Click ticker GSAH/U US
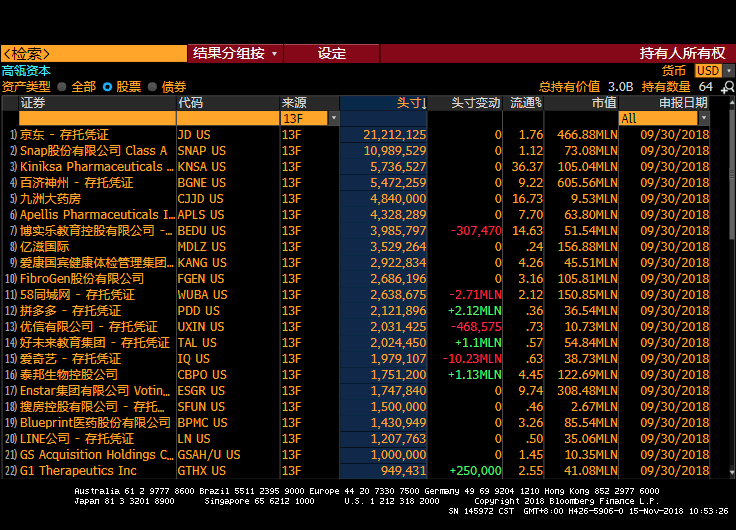Image resolution: width=736 pixels, height=530 pixels. tap(209, 454)
